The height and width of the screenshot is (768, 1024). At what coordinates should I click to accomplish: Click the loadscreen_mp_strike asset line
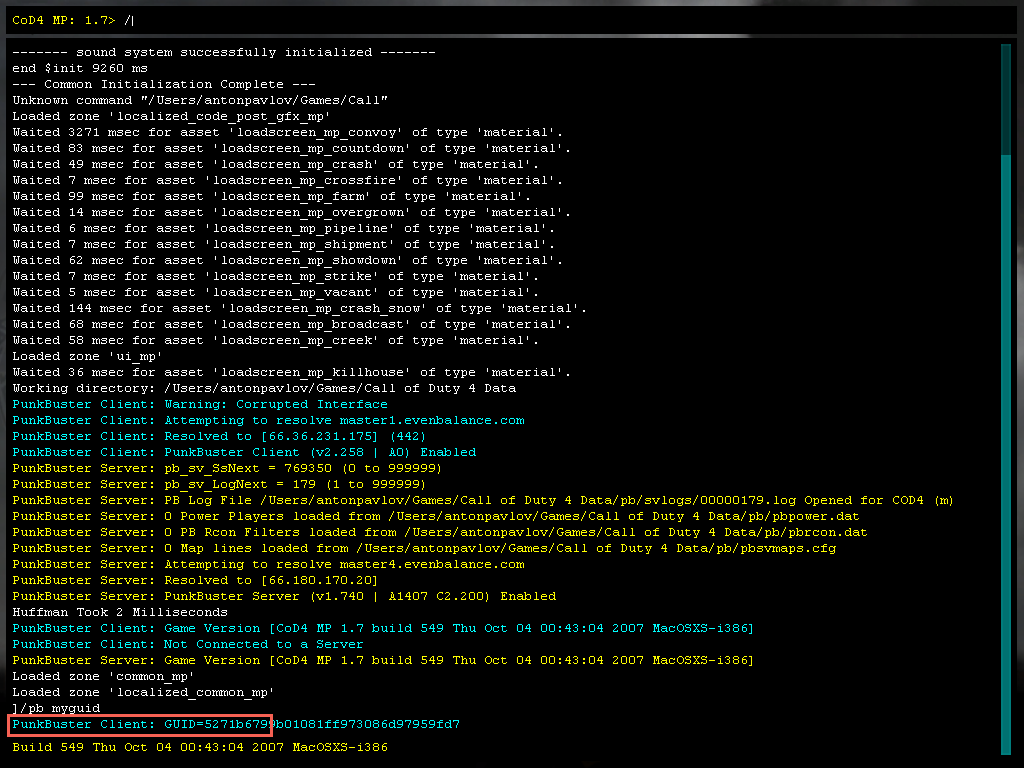point(276,276)
